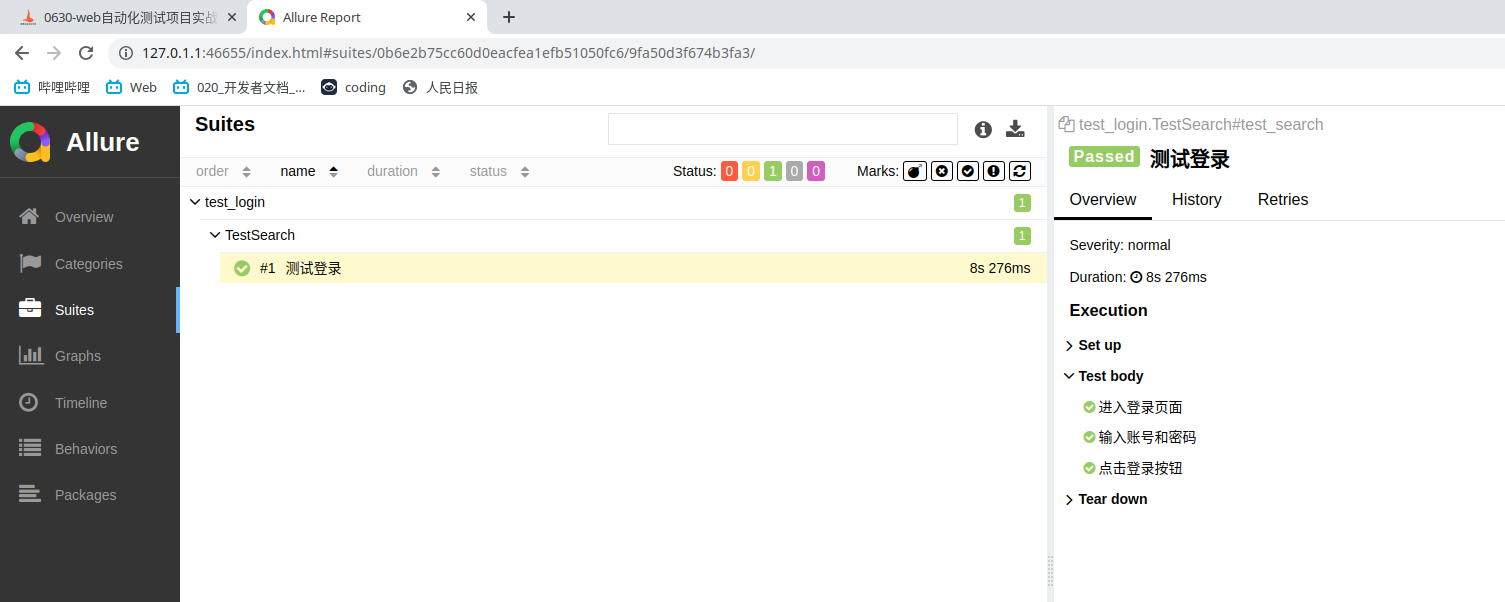Image resolution: width=1505 pixels, height=602 pixels.
Task: Open Behaviors in the sidebar
Action: pyautogui.click(x=85, y=449)
